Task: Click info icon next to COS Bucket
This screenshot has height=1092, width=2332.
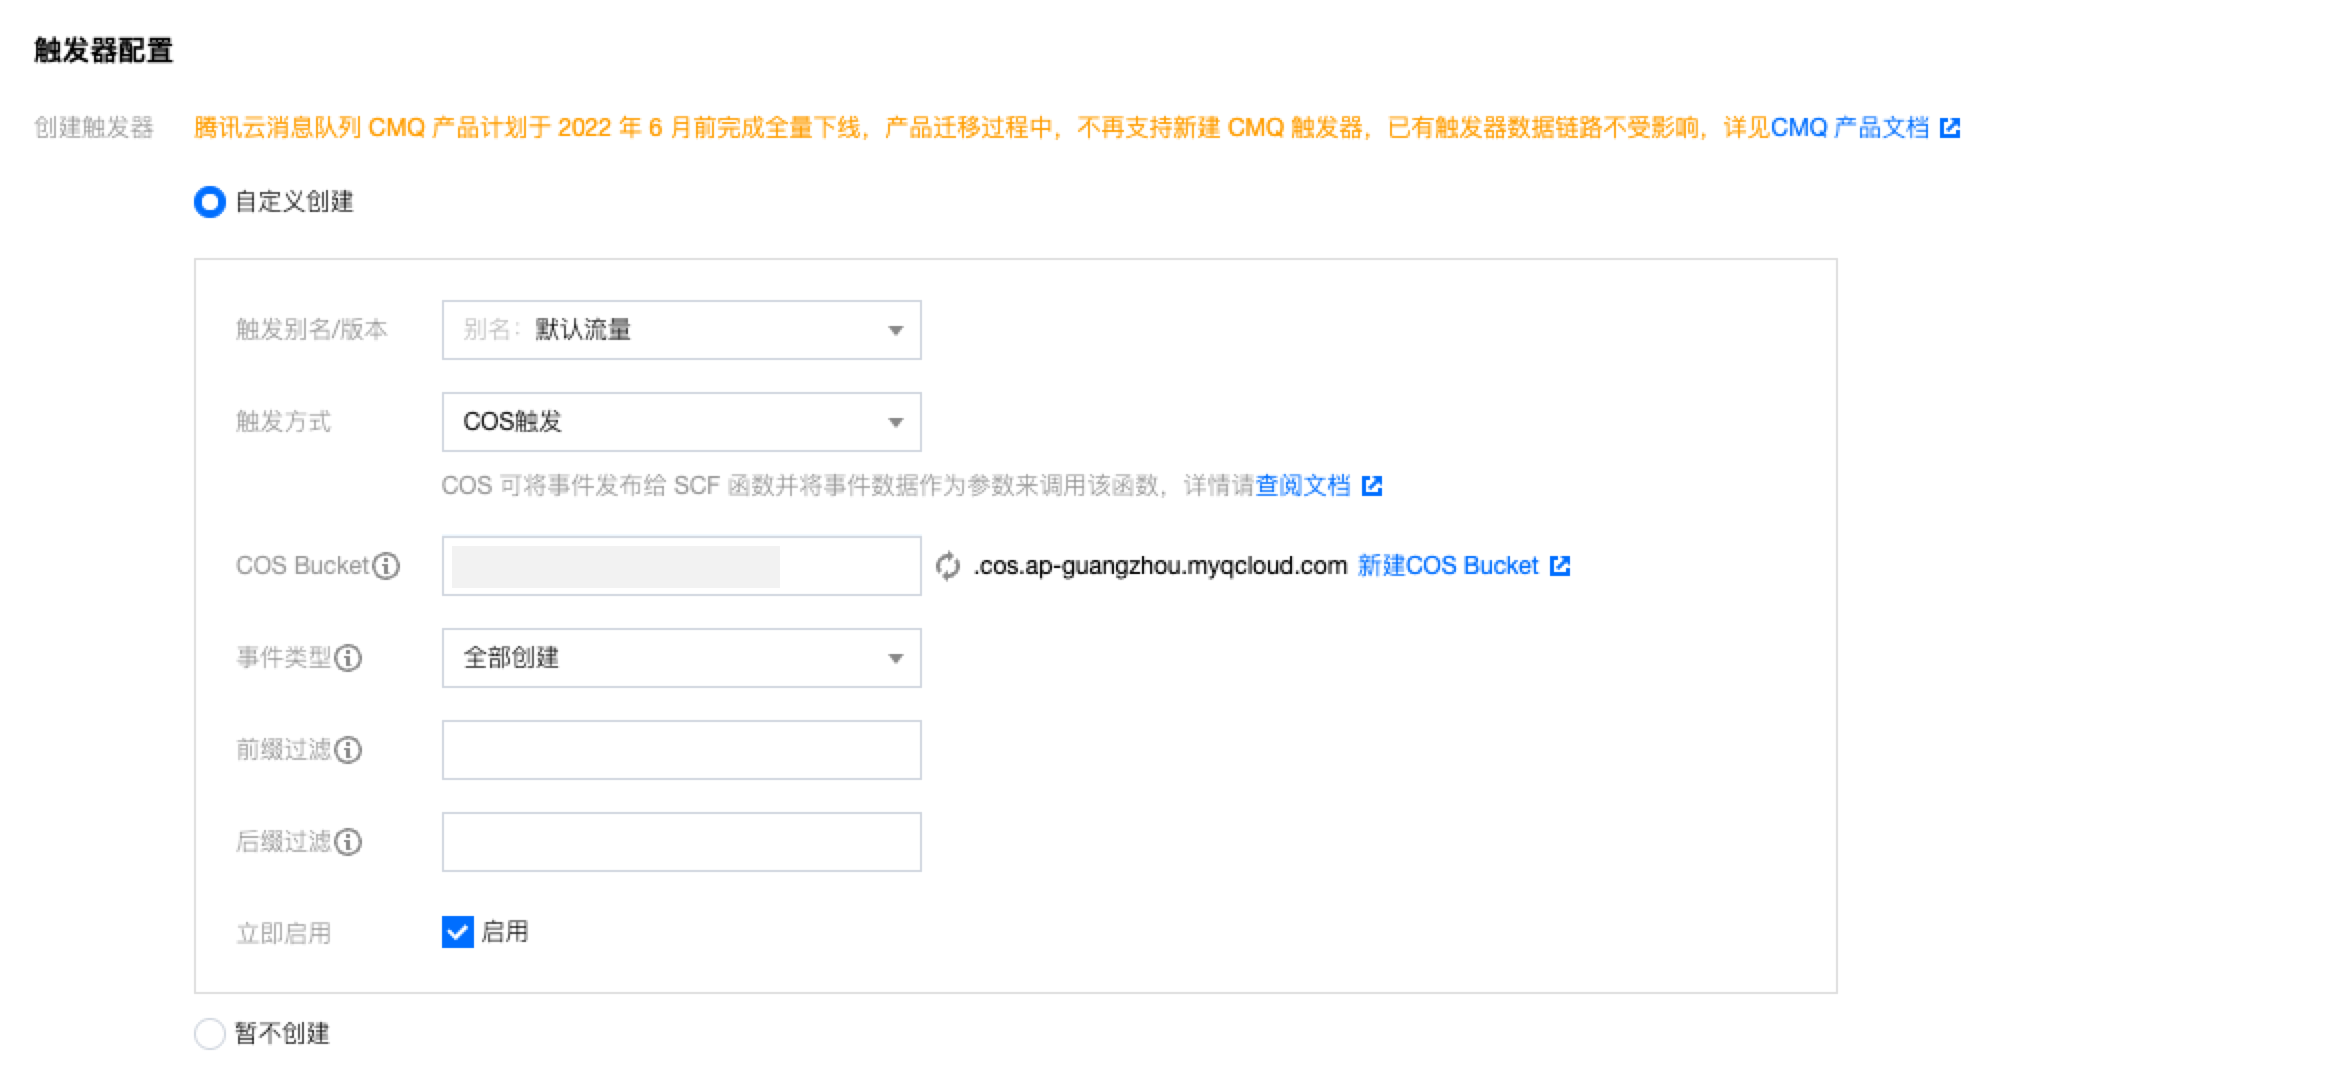Action: pyautogui.click(x=386, y=566)
